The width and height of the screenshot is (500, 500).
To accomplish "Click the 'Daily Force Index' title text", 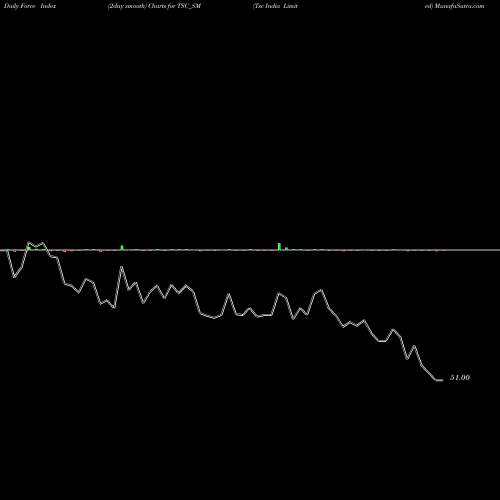I will click(x=30, y=6).
